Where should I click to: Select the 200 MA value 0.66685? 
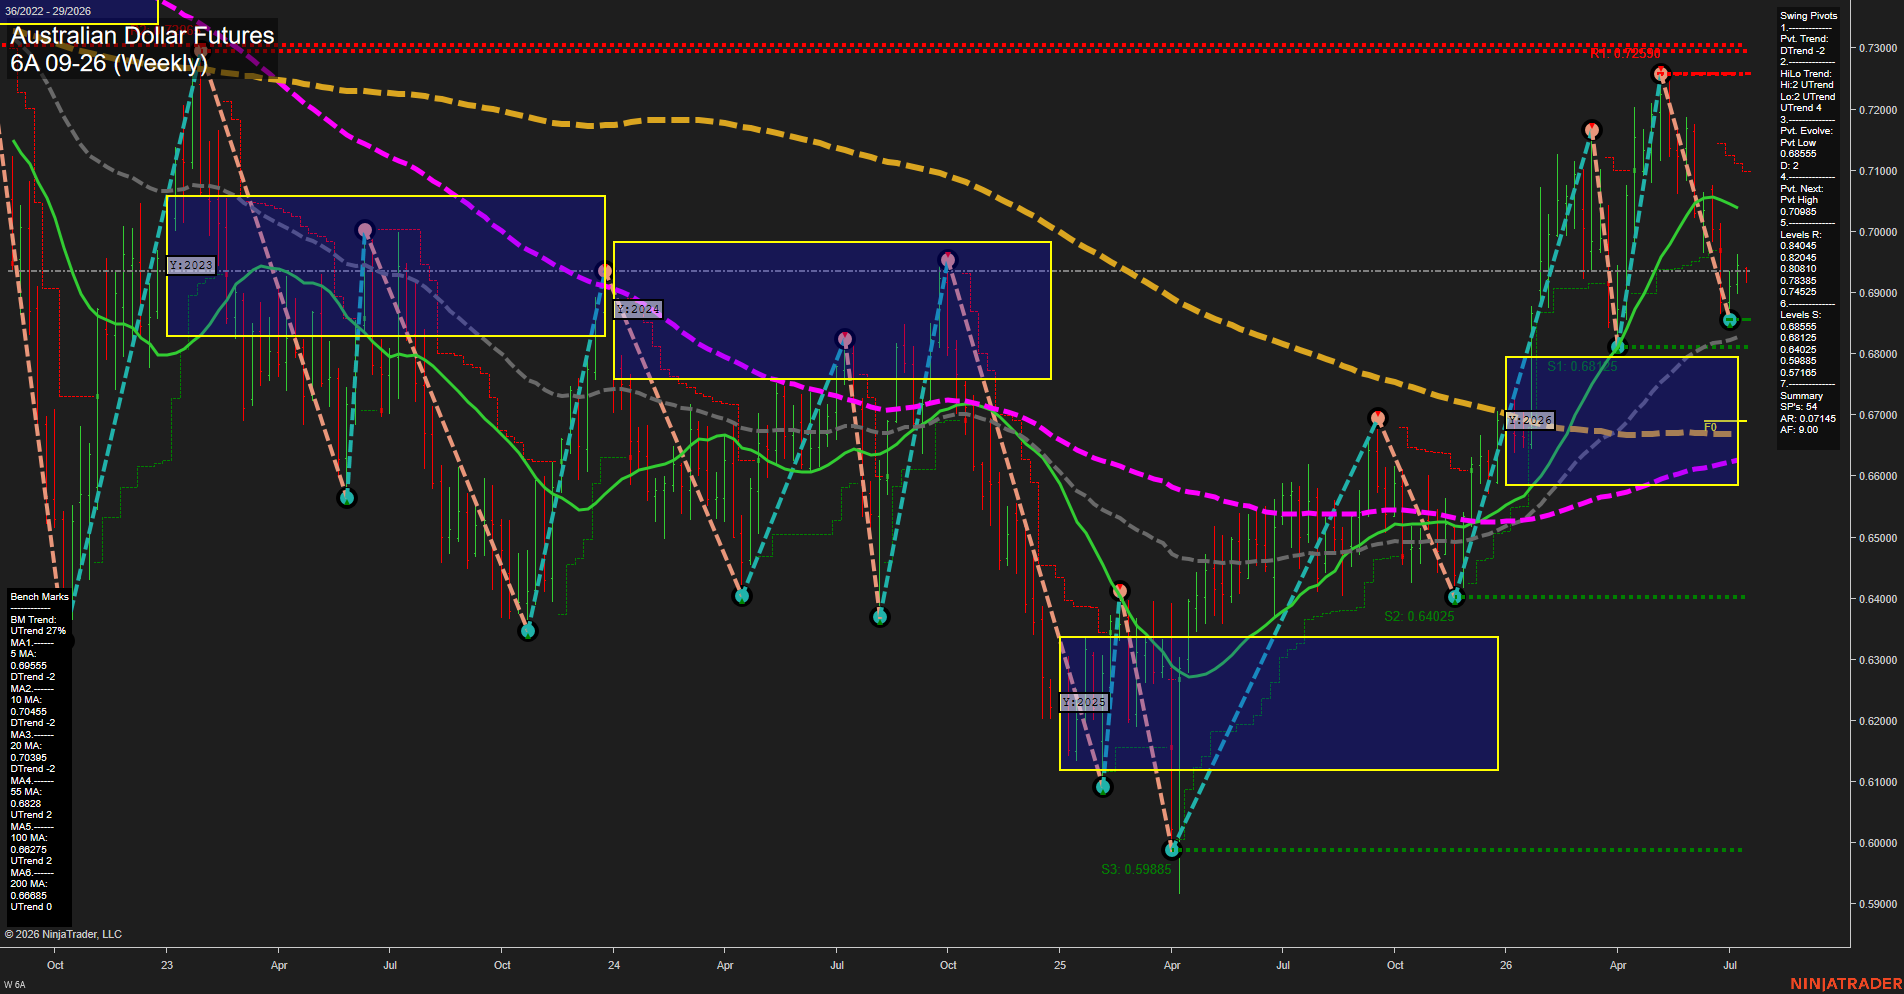(x=29, y=896)
